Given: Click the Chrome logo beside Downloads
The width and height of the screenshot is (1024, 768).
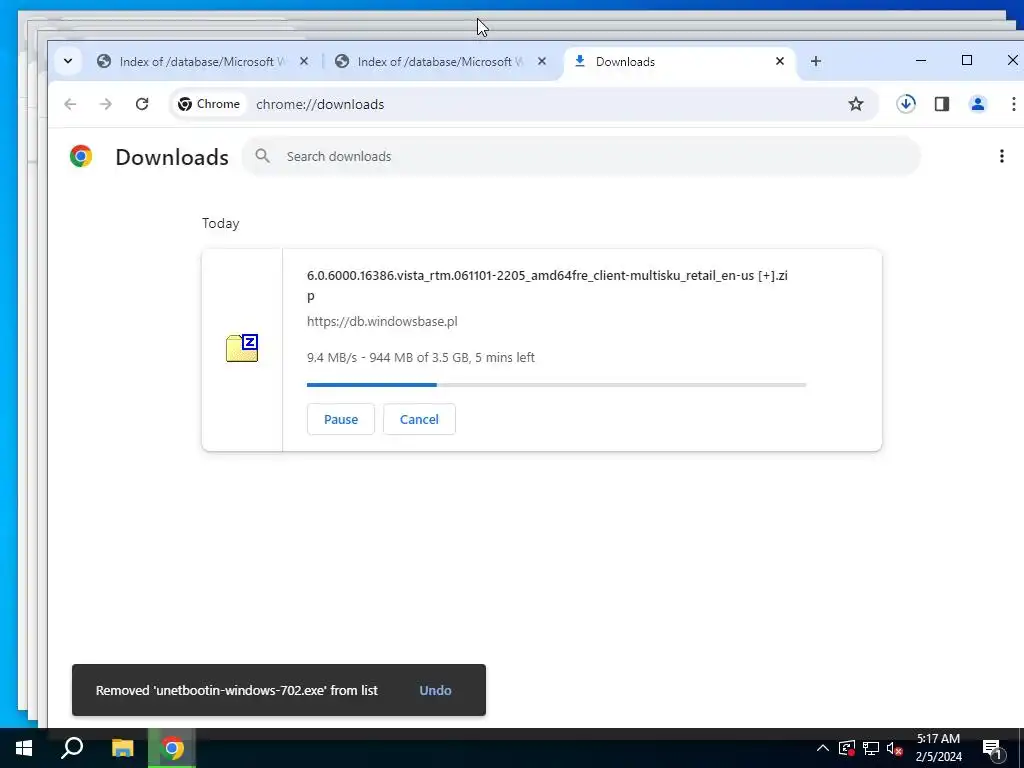Looking at the screenshot, I should (x=81, y=156).
